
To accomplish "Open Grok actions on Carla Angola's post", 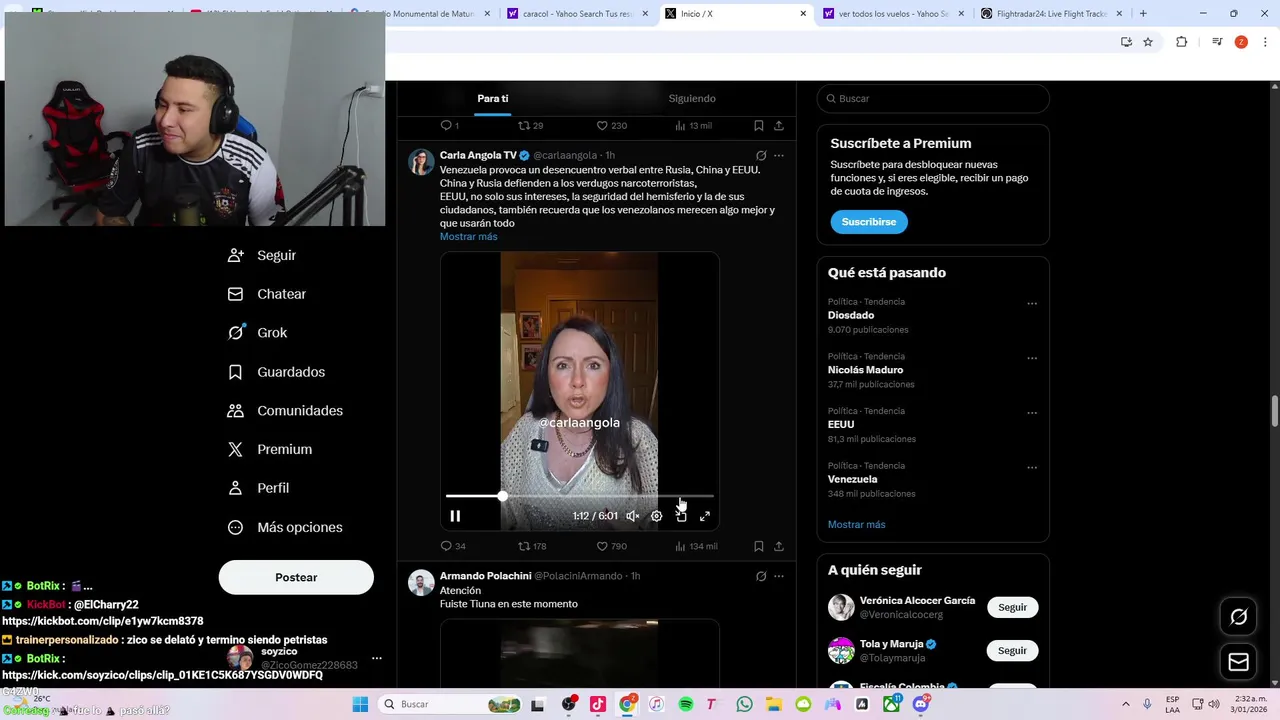I will (x=761, y=156).
